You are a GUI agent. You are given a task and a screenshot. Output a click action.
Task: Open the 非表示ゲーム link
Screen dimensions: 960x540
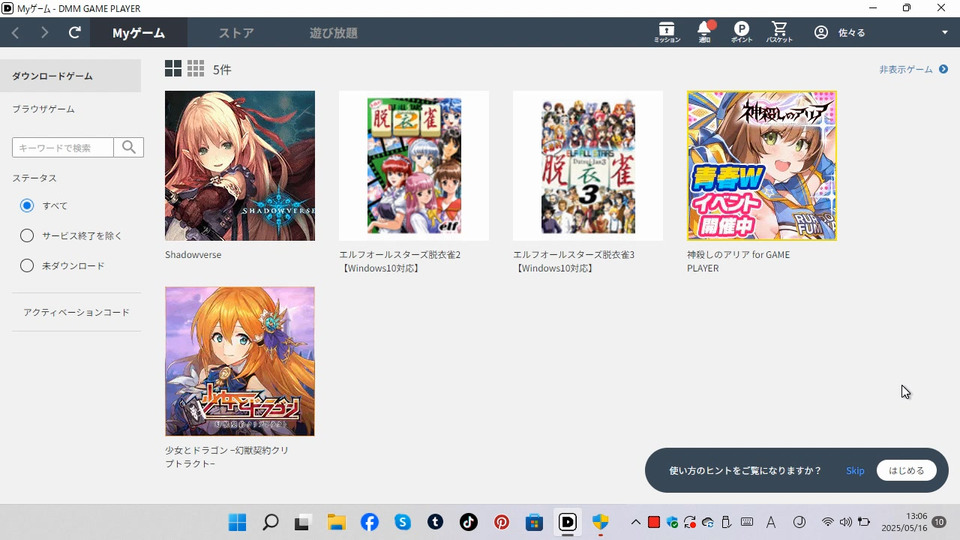913,69
